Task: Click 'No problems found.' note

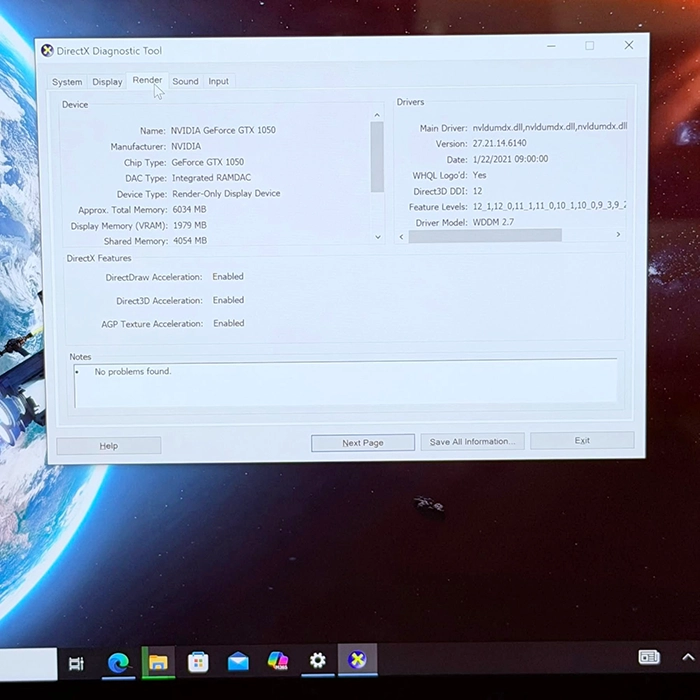Action: click(133, 371)
